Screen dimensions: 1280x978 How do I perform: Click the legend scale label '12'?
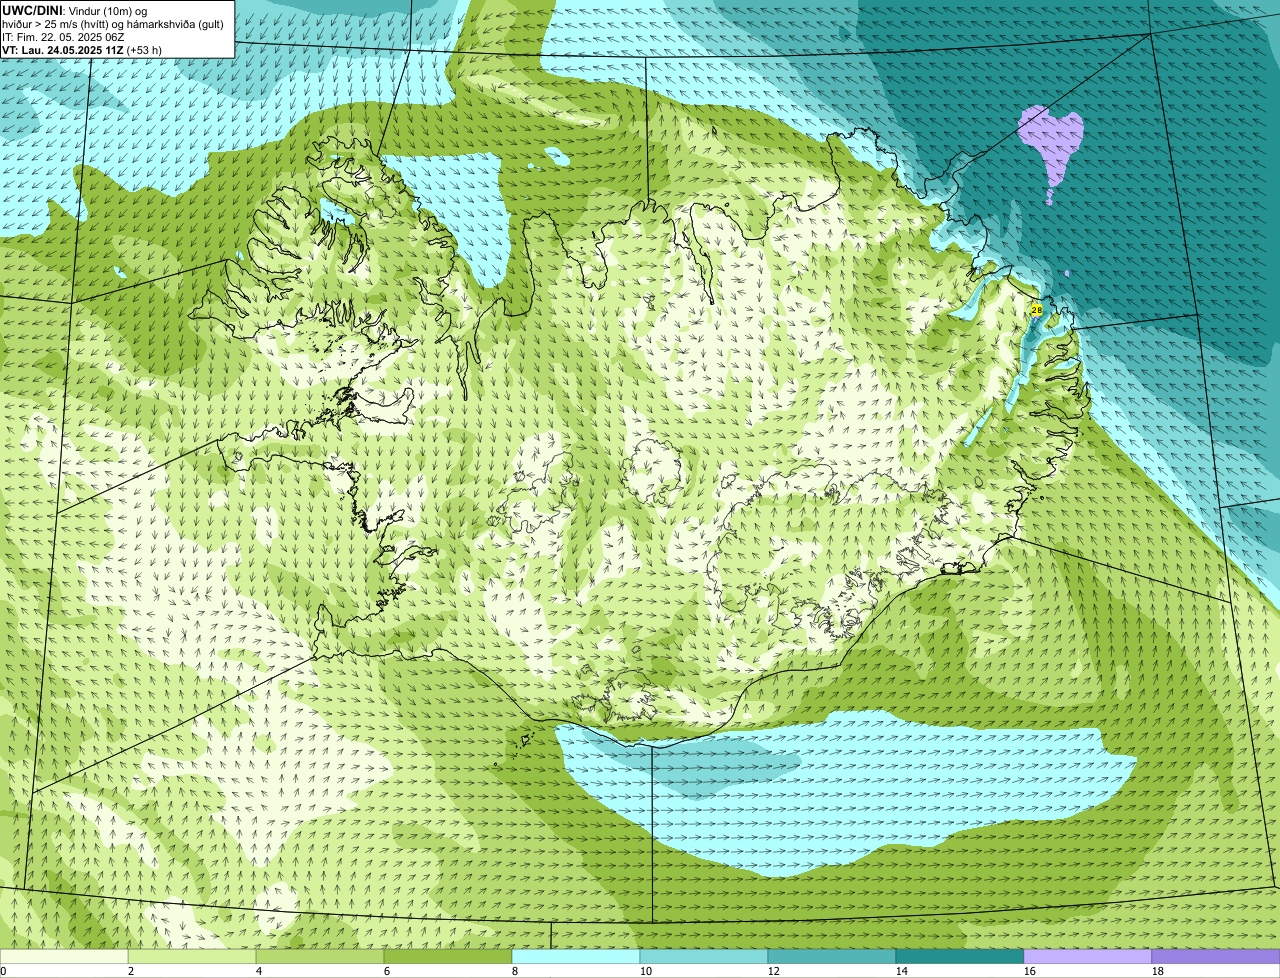[x=774, y=971]
